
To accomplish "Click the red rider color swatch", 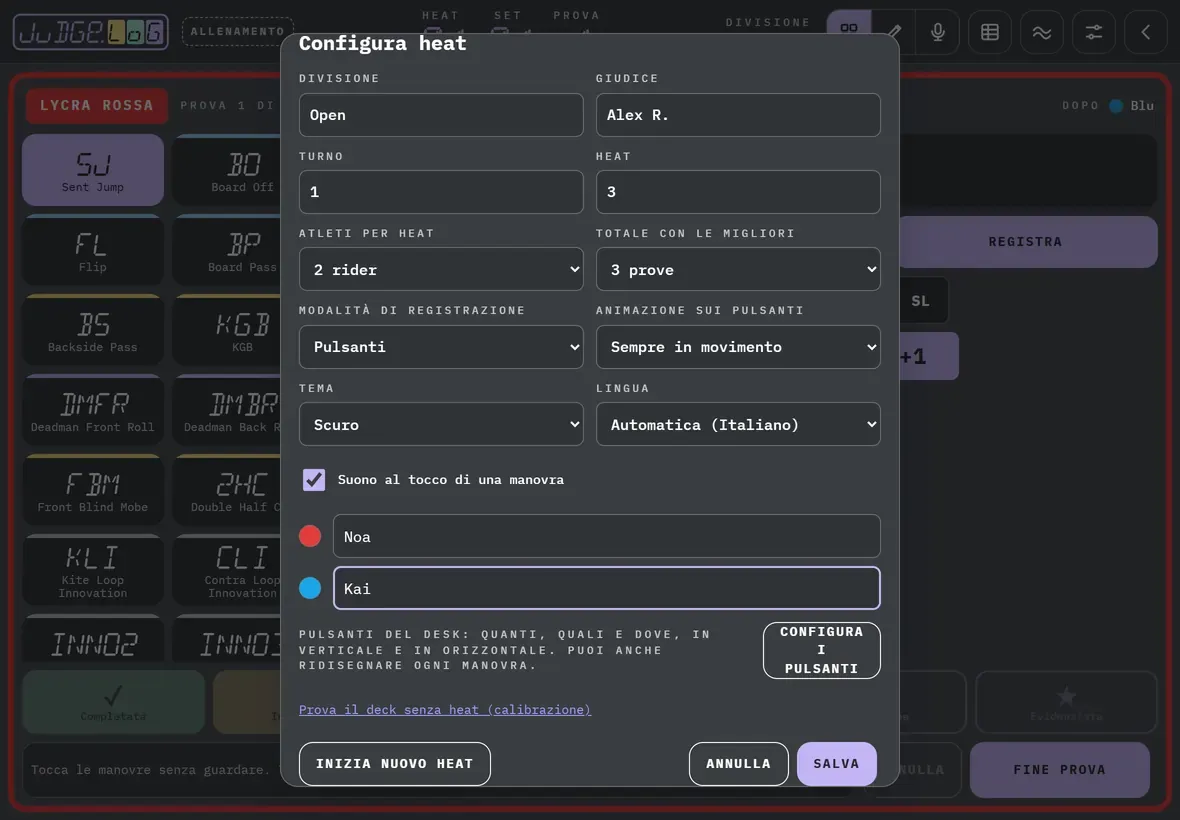I will (x=310, y=536).
